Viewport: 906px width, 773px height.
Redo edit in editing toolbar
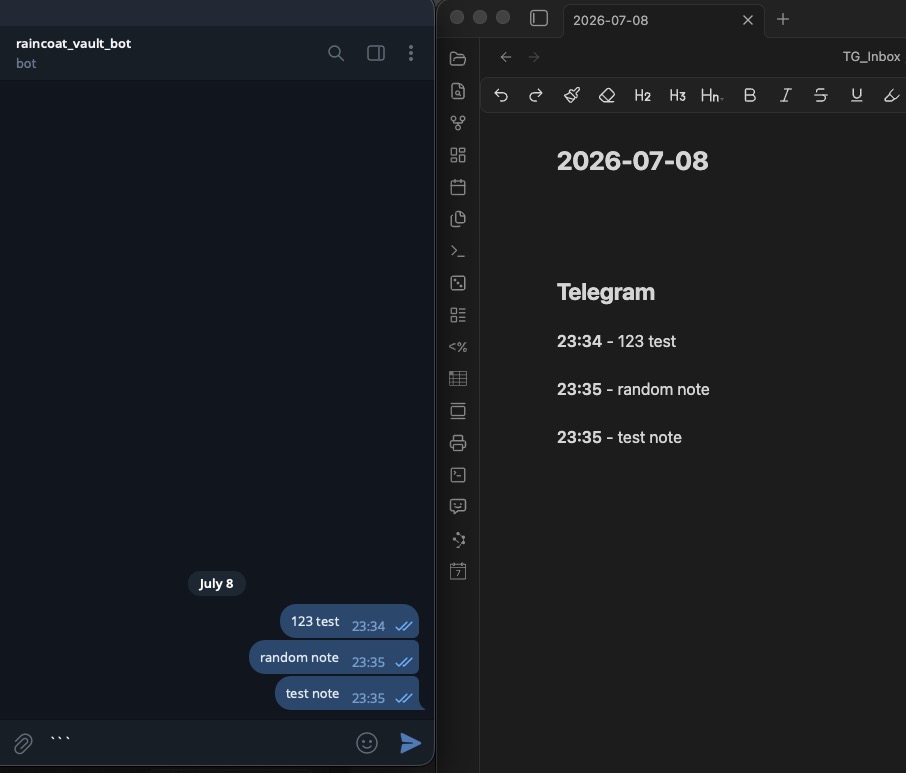coord(536,95)
